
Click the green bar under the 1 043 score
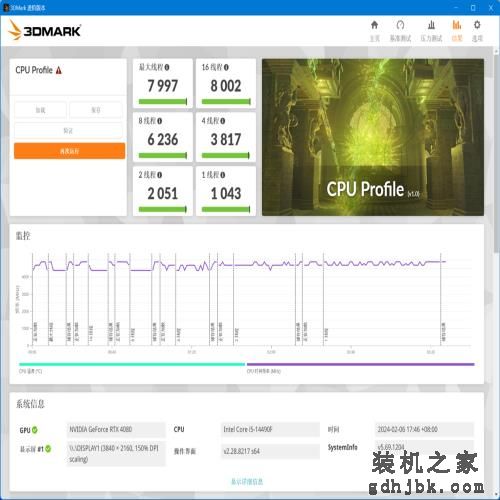point(226,209)
